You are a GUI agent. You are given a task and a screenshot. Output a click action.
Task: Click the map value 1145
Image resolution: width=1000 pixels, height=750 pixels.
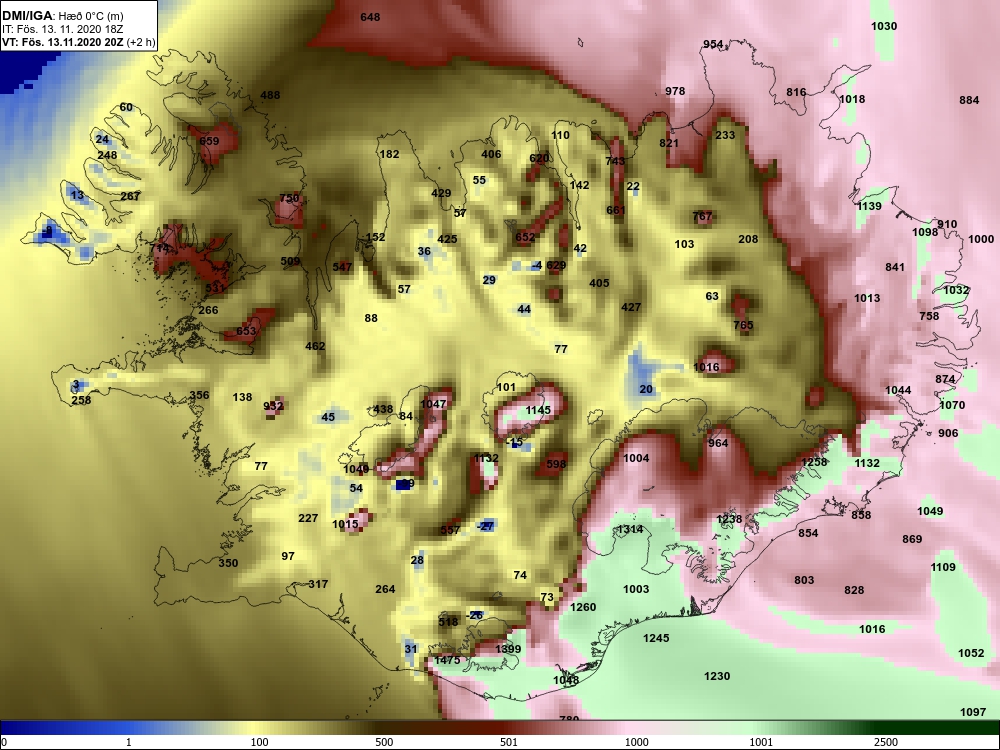pos(538,410)
